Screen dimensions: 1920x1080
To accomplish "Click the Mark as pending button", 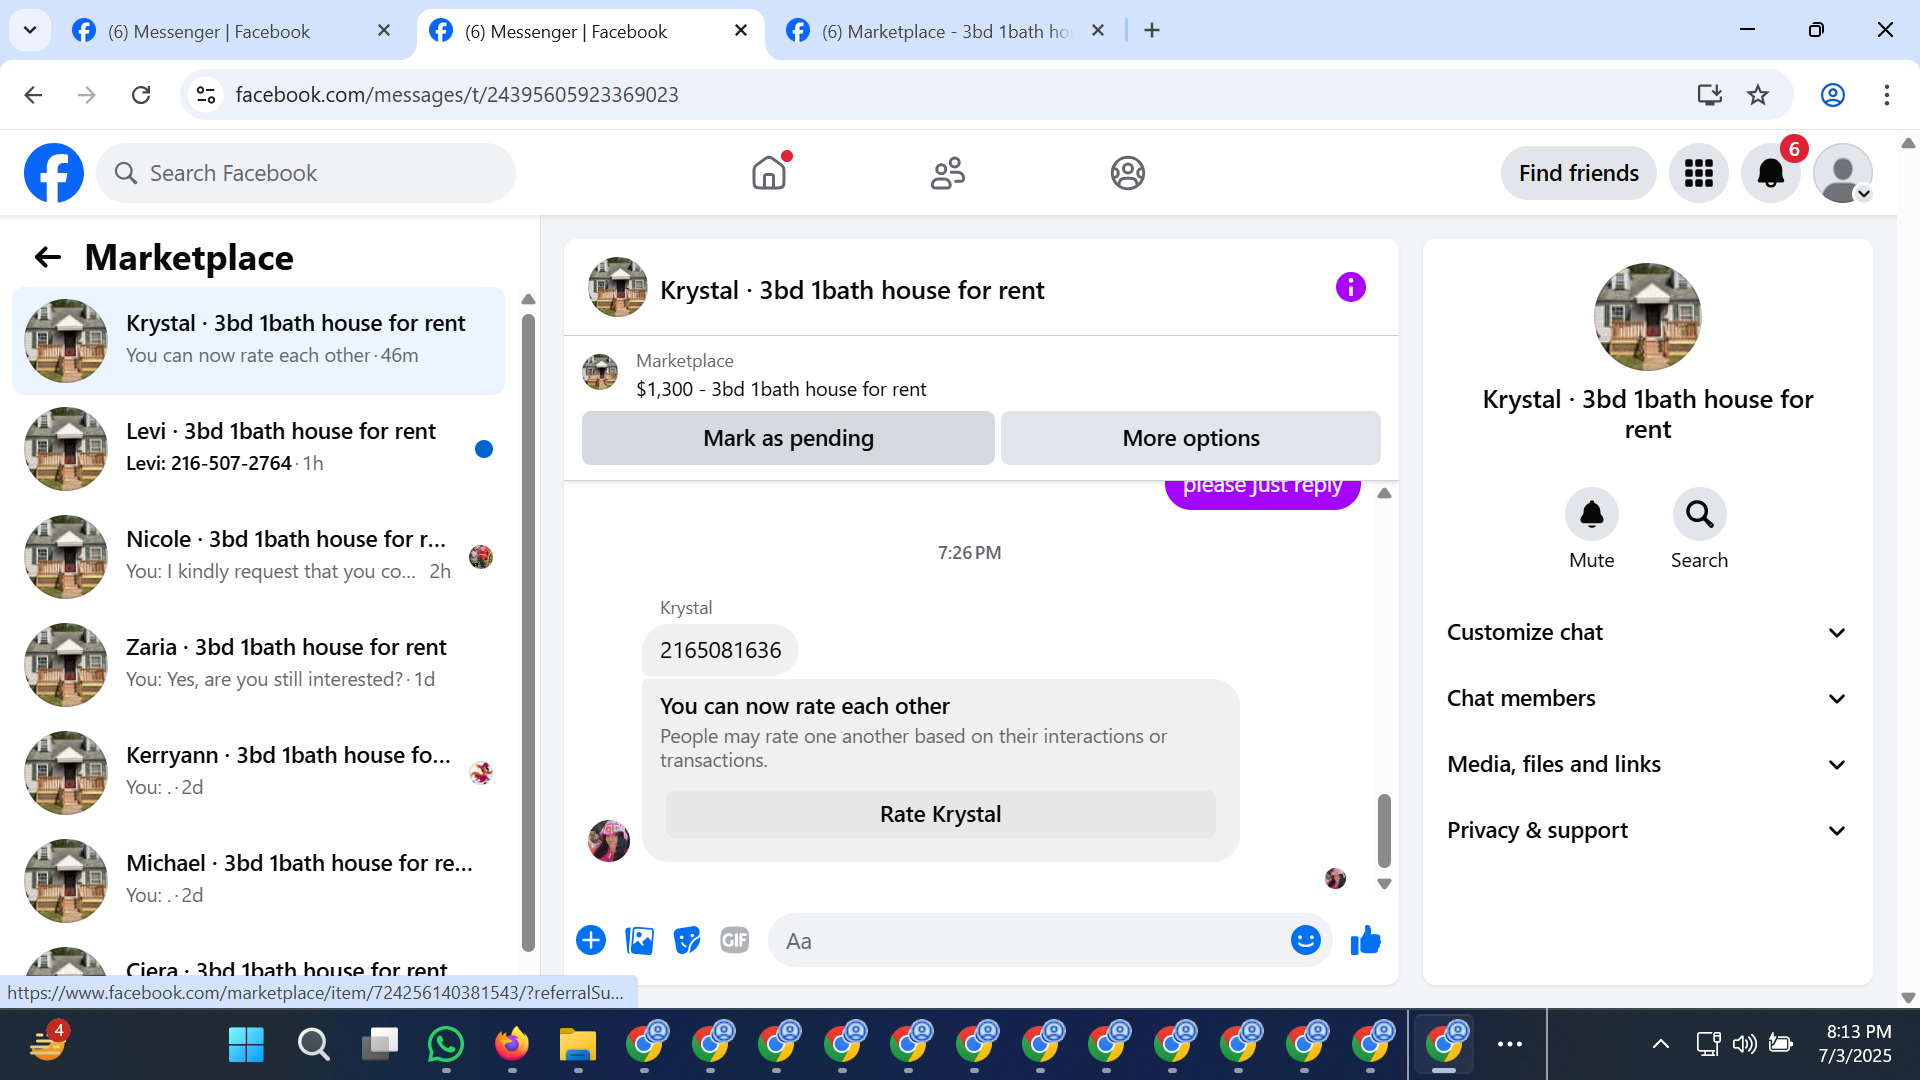I will pyautogui.click(x=788, y=439).
